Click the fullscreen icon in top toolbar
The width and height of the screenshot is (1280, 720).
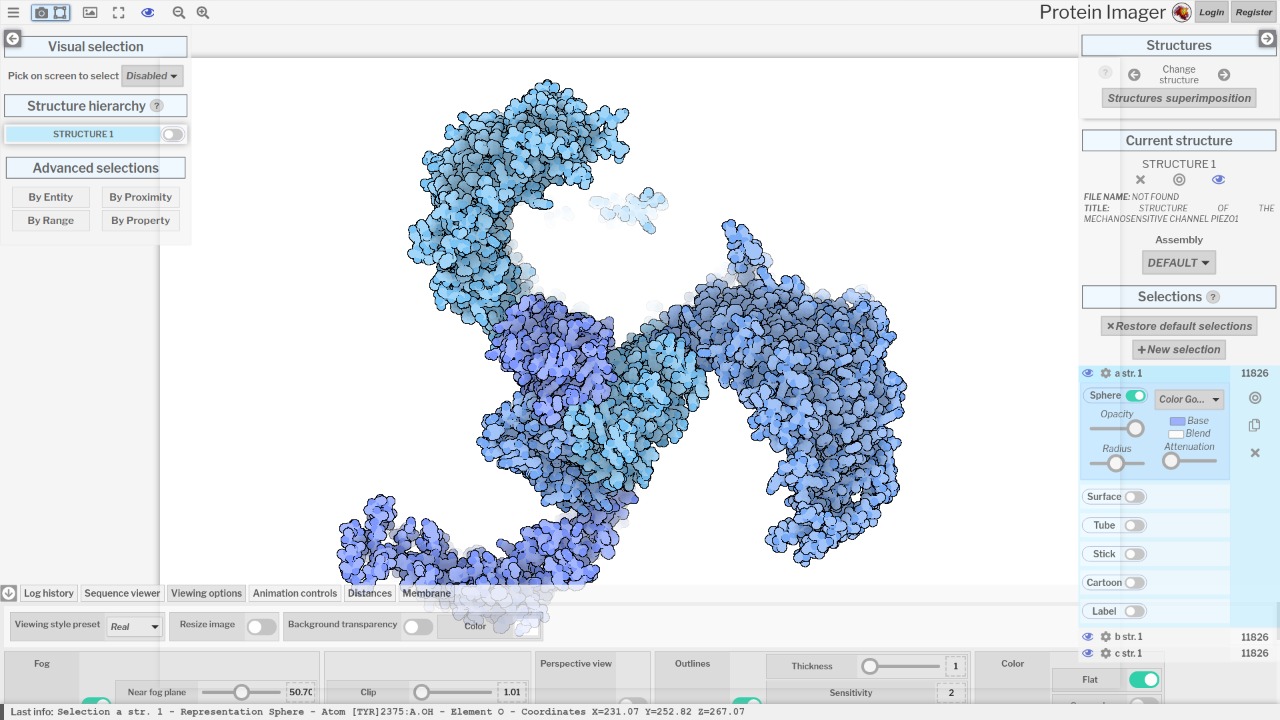click(118, 13)
